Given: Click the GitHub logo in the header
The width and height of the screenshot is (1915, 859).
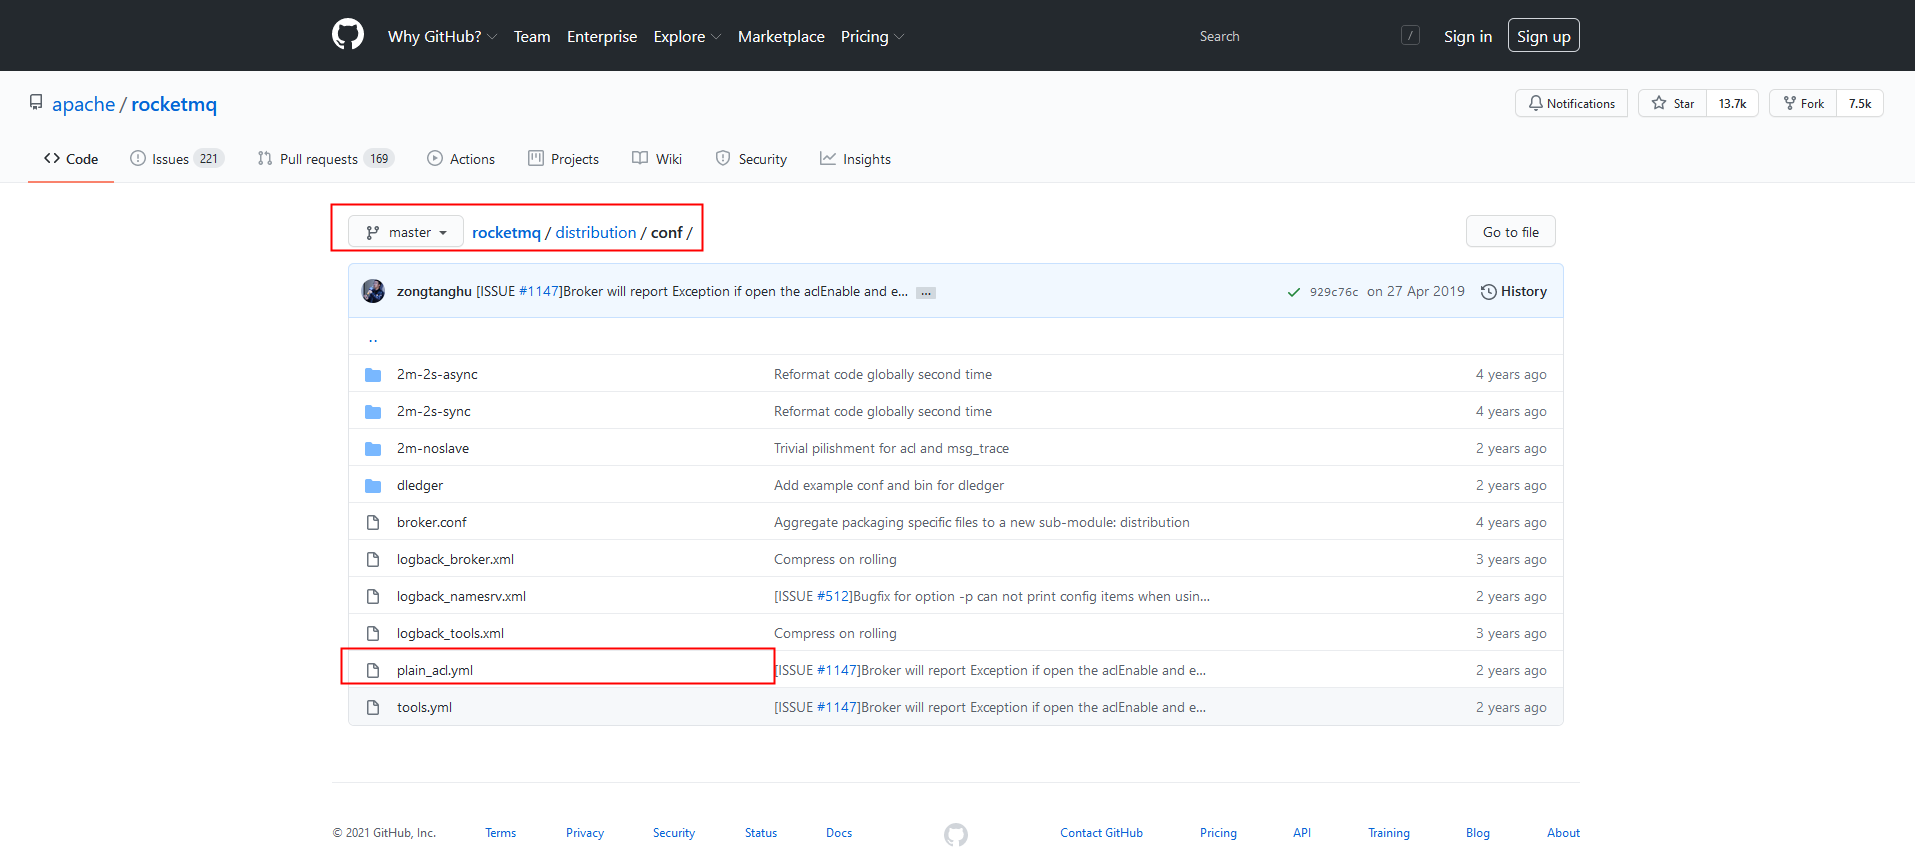Looking at the screenshot, I should (x=348, y=35).
